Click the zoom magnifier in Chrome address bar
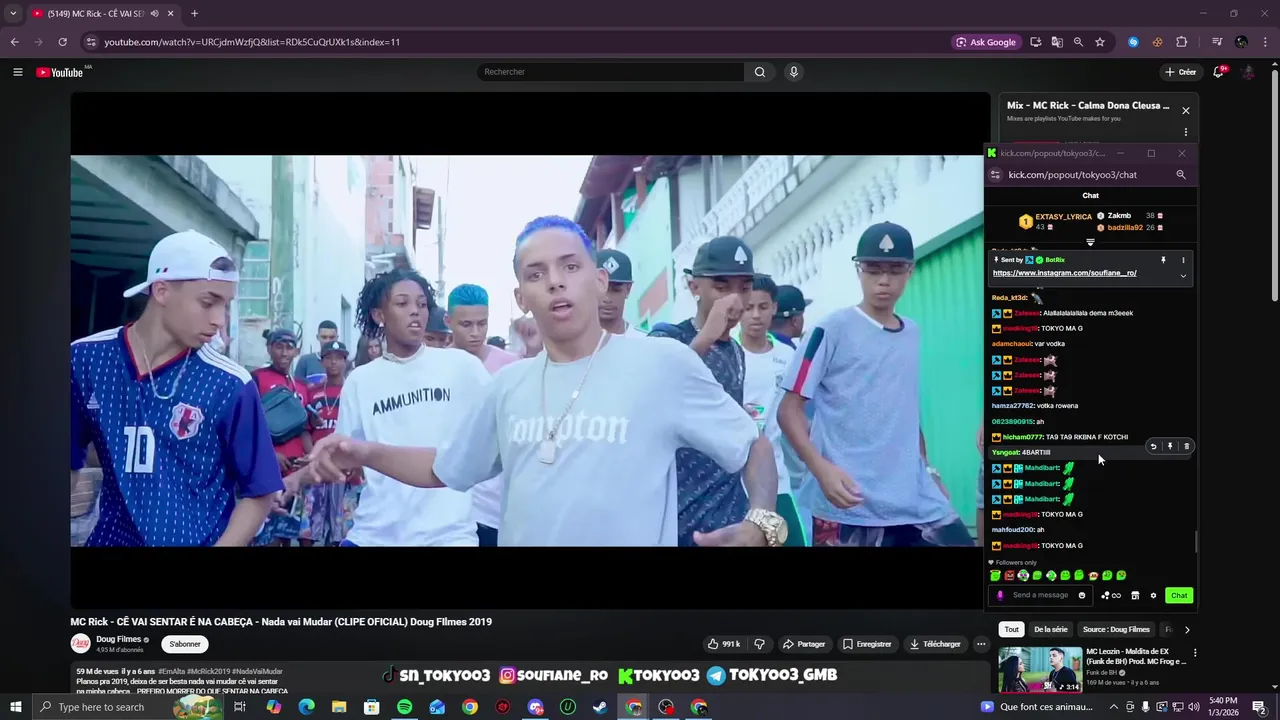Viewport: 1280px width, 720px height. point(1078,42)
